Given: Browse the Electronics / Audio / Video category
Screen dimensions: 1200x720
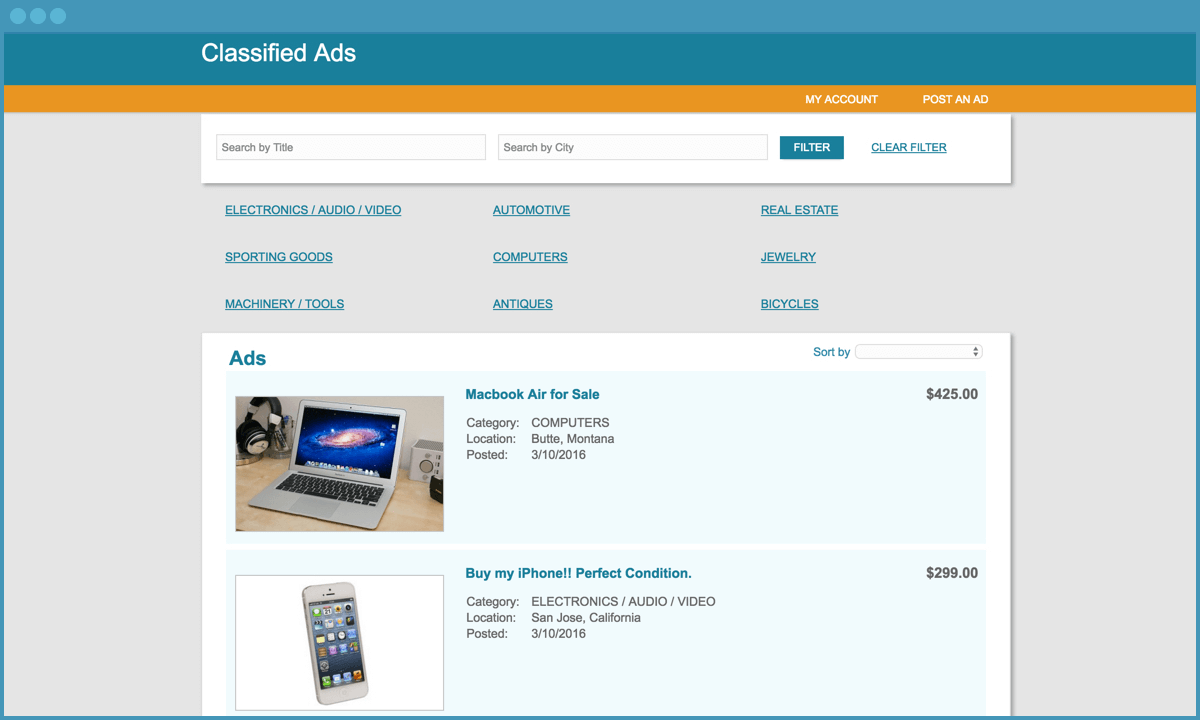Looking at the screenshot, I should [313, 210].
